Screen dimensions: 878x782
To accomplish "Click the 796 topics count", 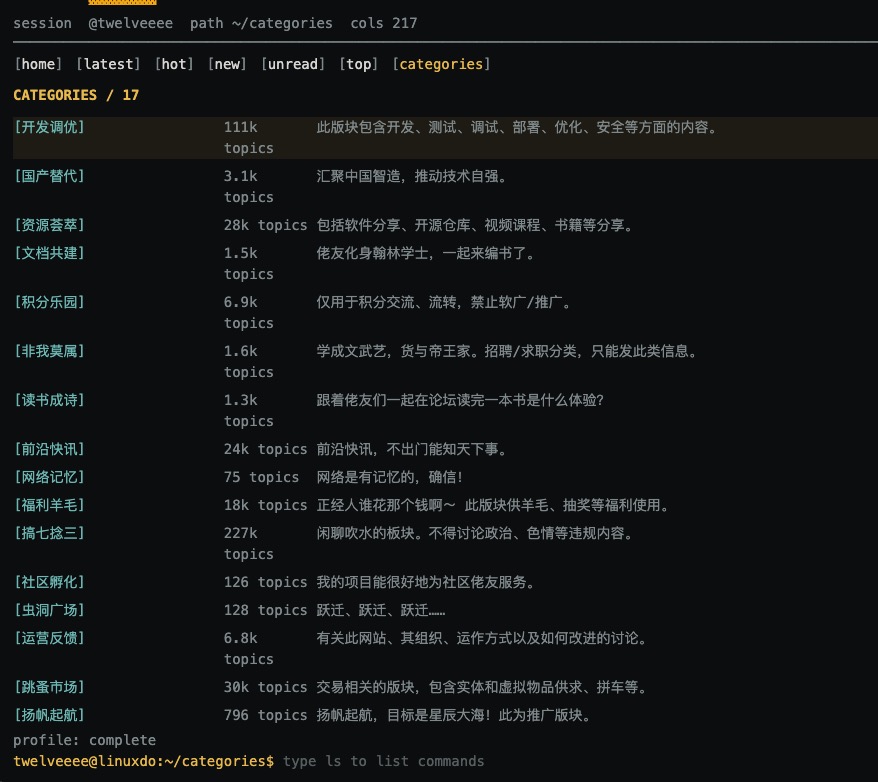I will [265, 715].
